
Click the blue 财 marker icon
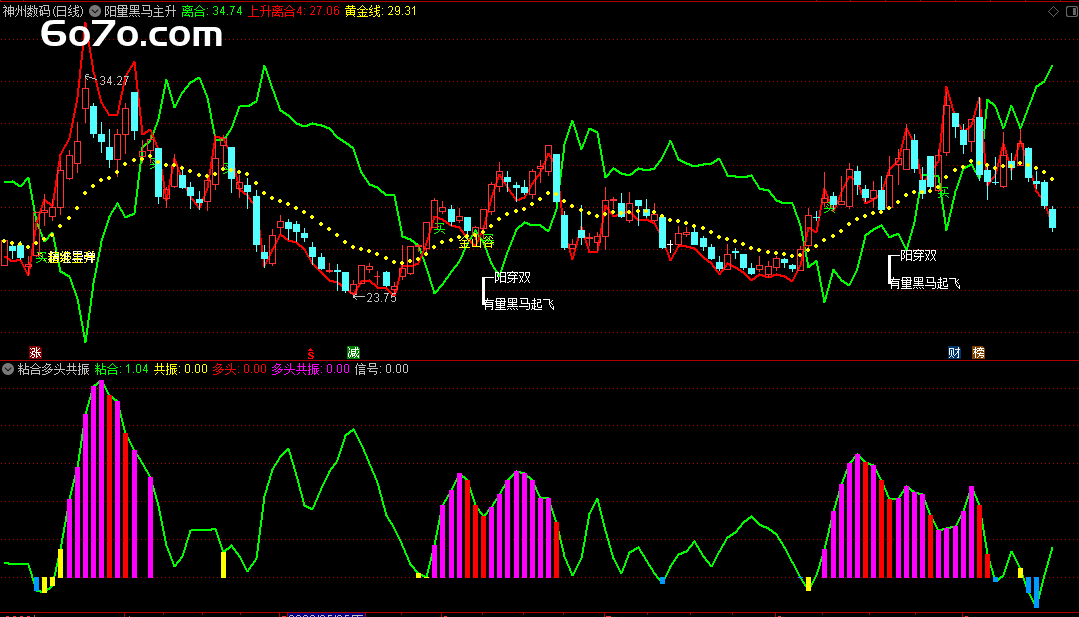click(x=954, y=353)
